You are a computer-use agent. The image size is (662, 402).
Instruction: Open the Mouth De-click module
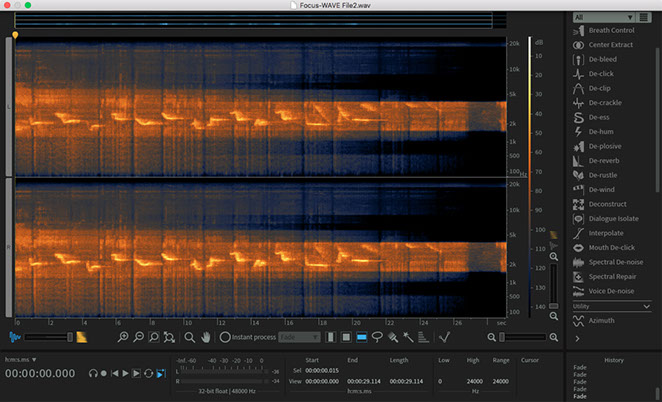pyautogui.click(x=612, y=247)
